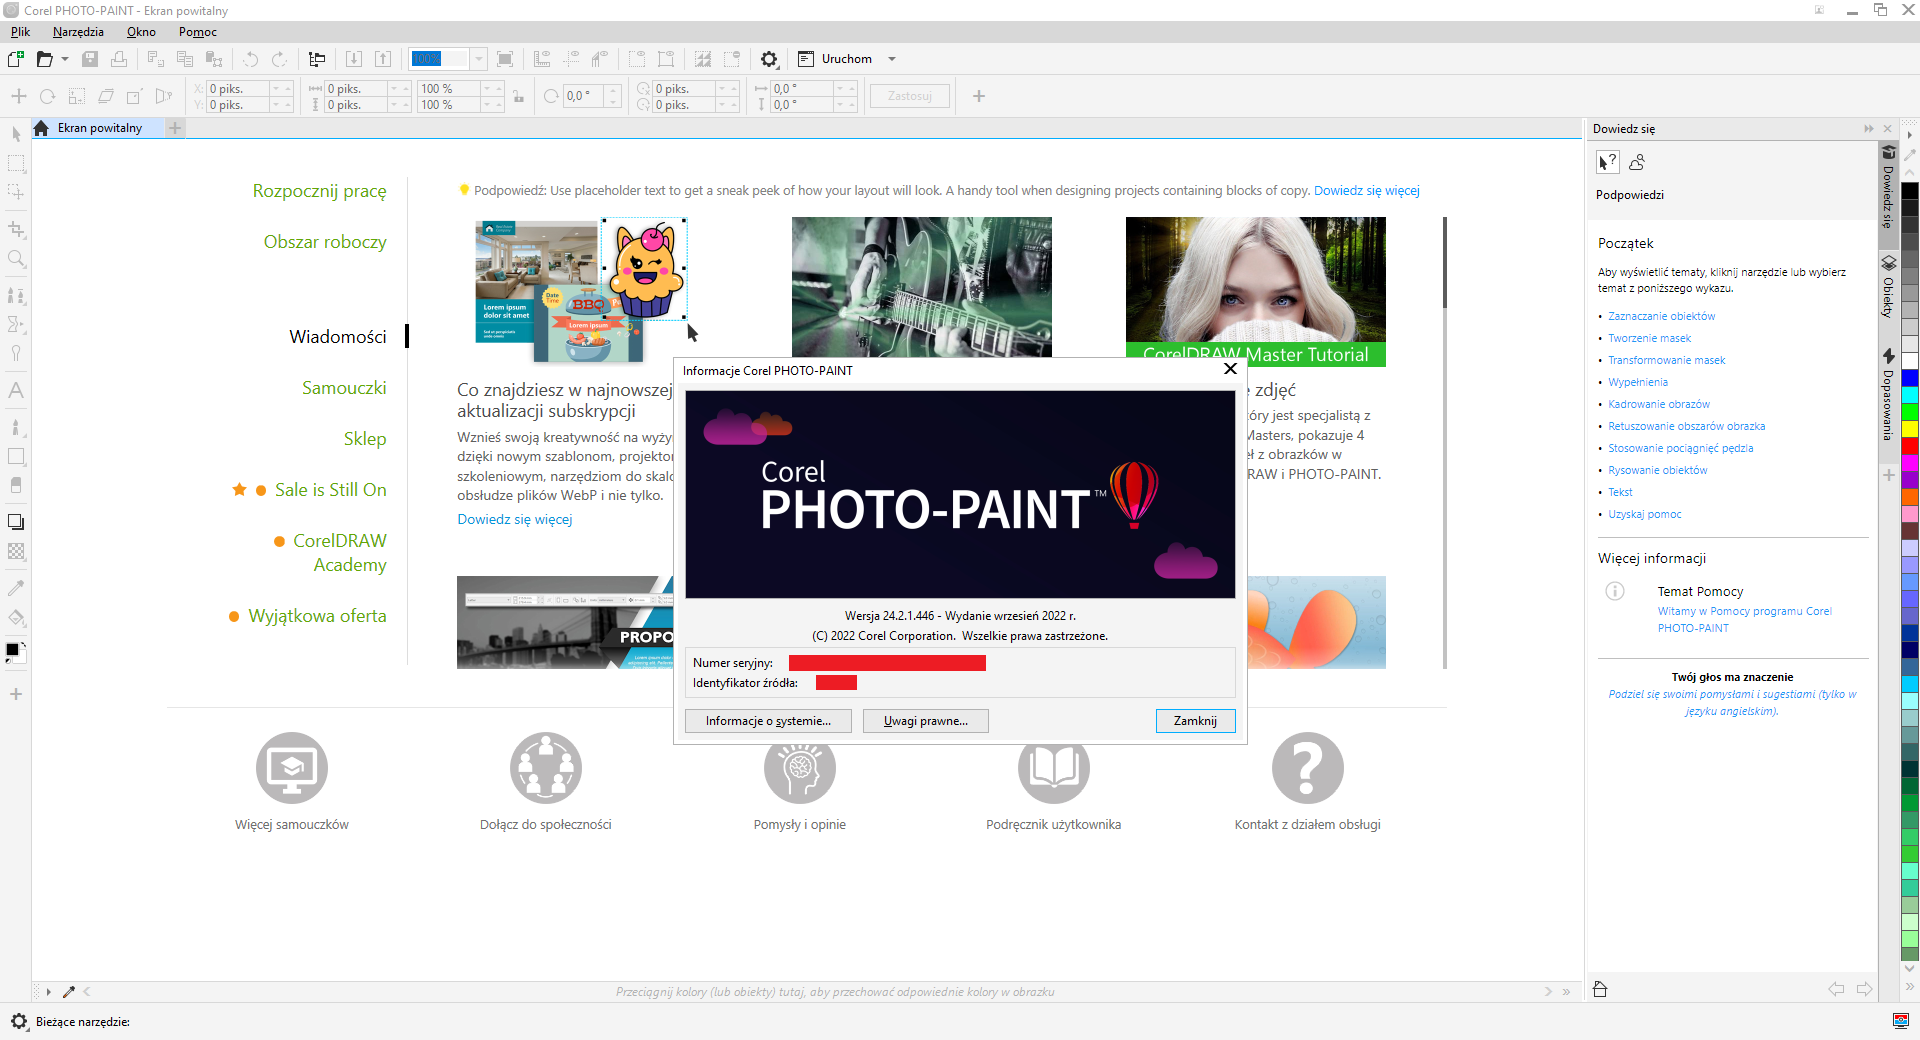Click the Undo arrow icon
Viewport: 1920px width, 1040px height.
point(251,59)
